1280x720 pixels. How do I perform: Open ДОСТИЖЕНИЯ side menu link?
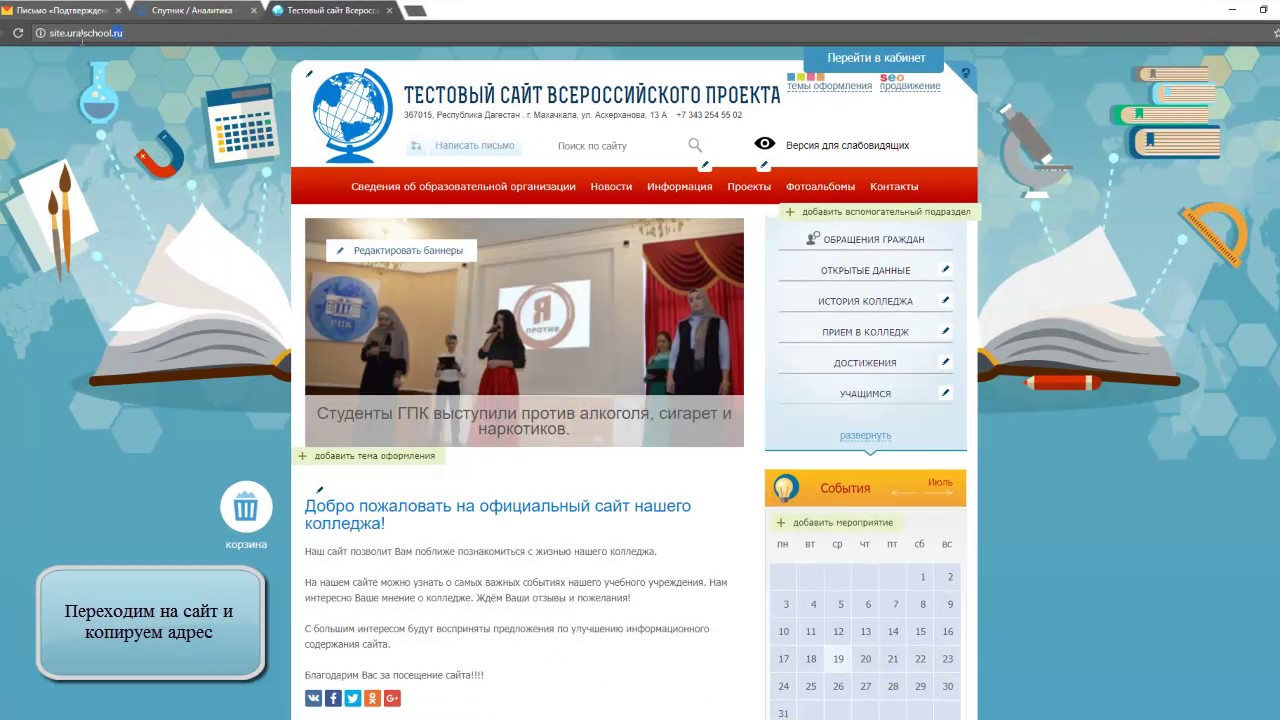tap(865, 363)
